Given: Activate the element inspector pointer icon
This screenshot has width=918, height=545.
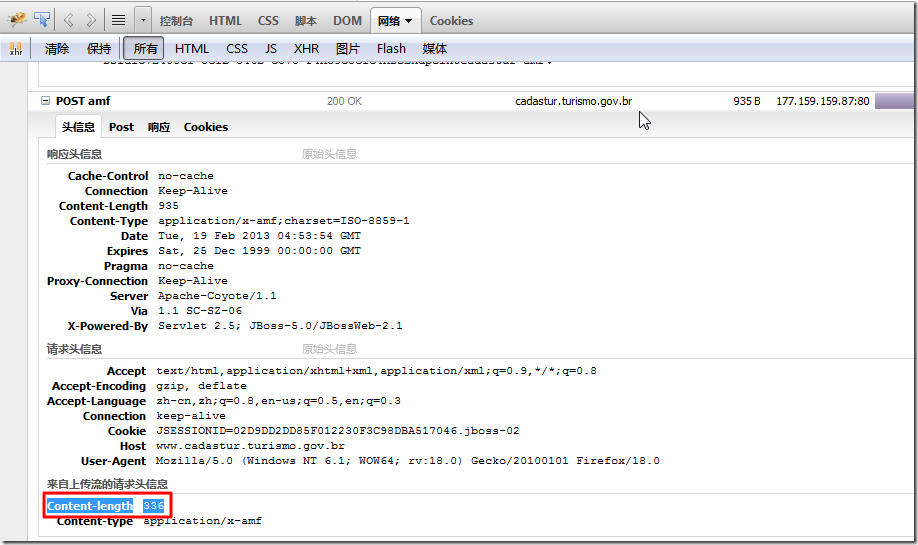Looking at the screenshot, I should coord(42,20).
